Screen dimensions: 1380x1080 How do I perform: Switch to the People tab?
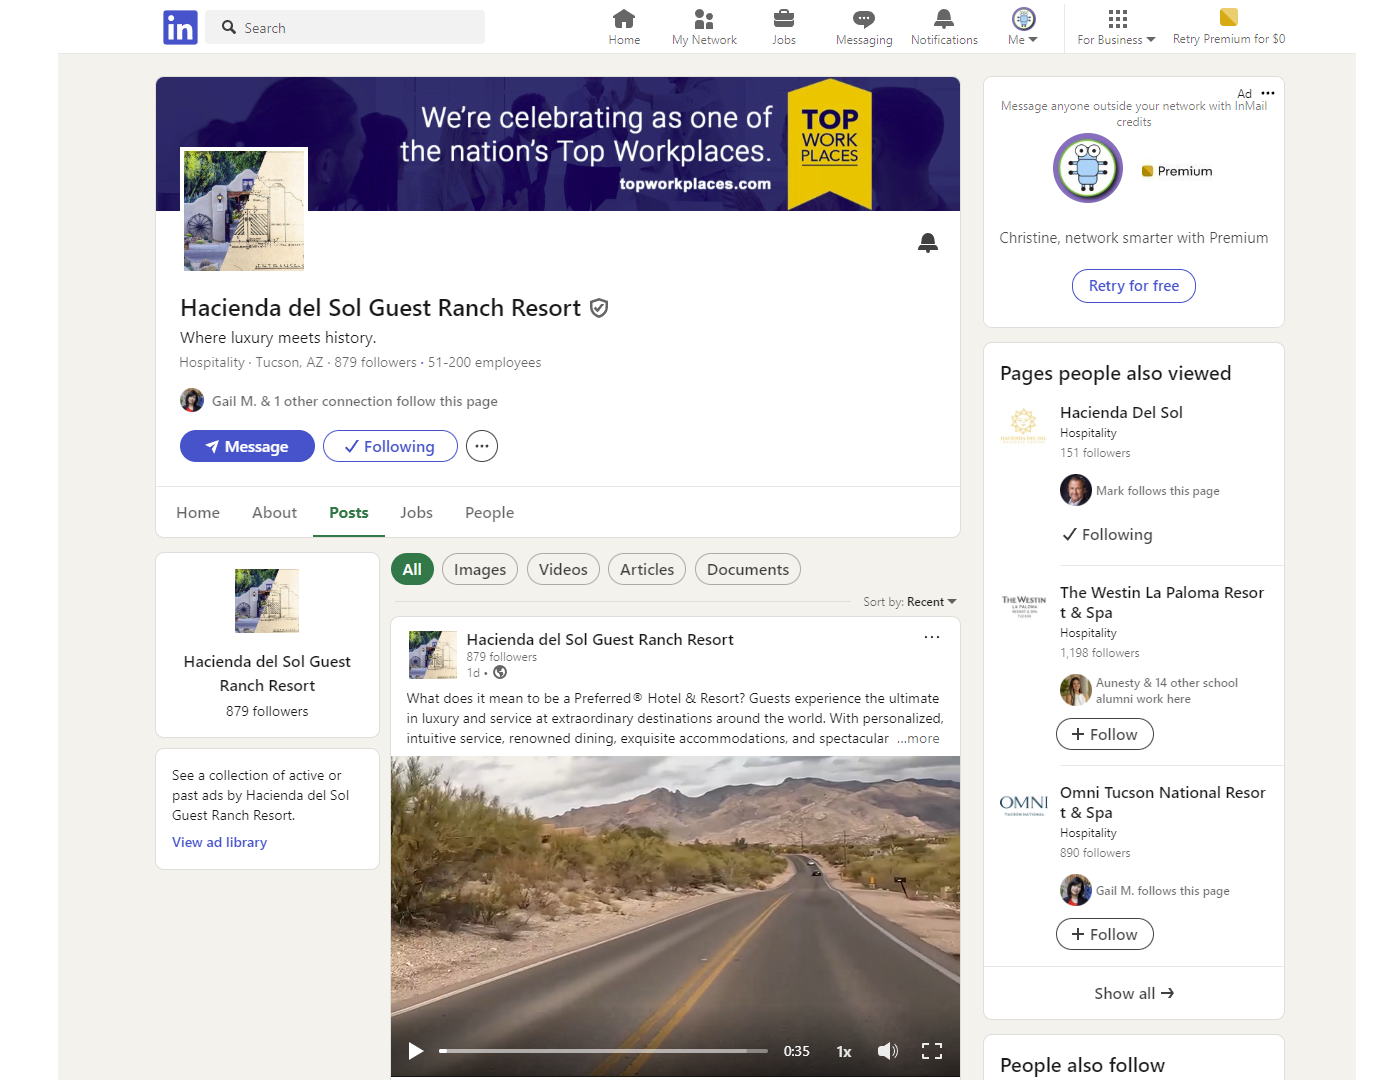(489, 512)
